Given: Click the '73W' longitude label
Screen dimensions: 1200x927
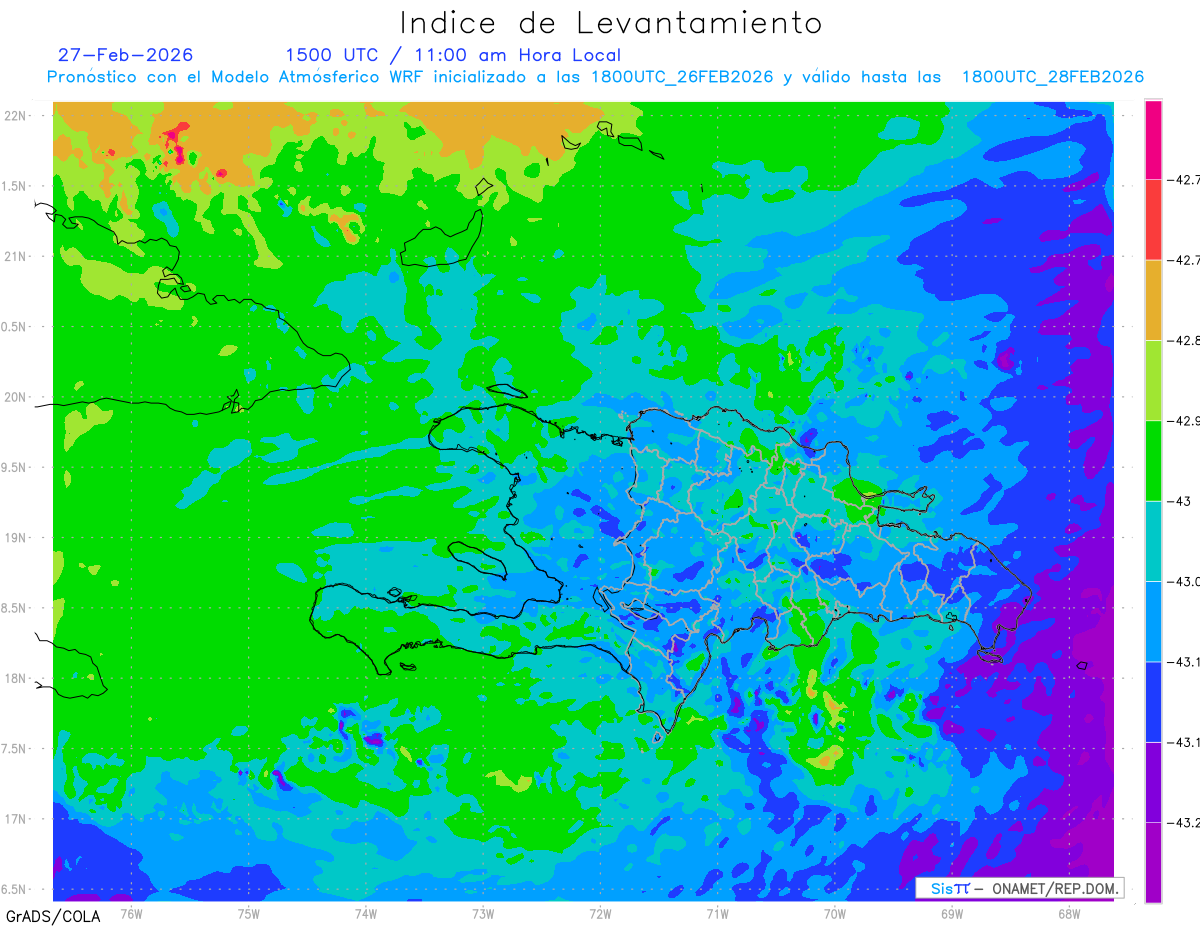Looking at the screenshot, I should [483, 913].
